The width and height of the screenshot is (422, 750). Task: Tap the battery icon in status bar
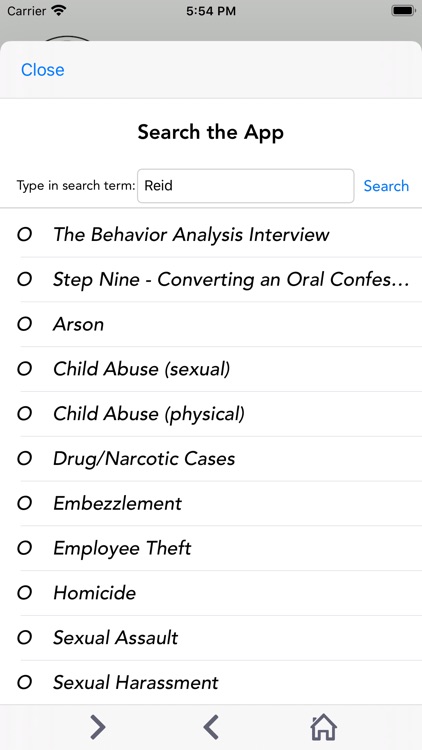point(403,11)
